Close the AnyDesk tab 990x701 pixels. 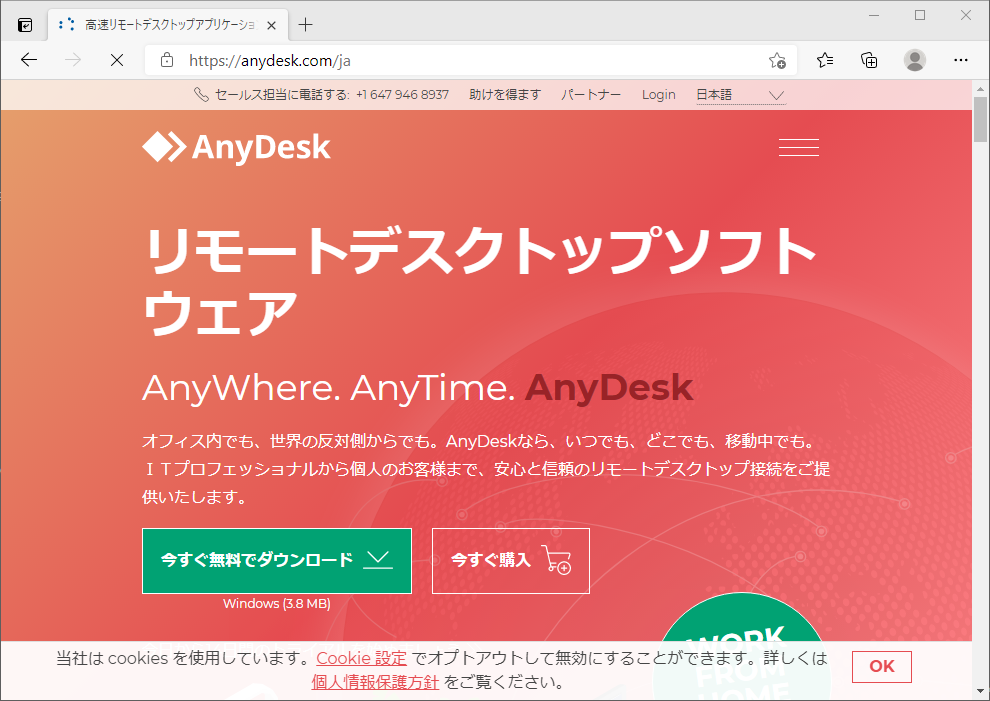[271, 25]
